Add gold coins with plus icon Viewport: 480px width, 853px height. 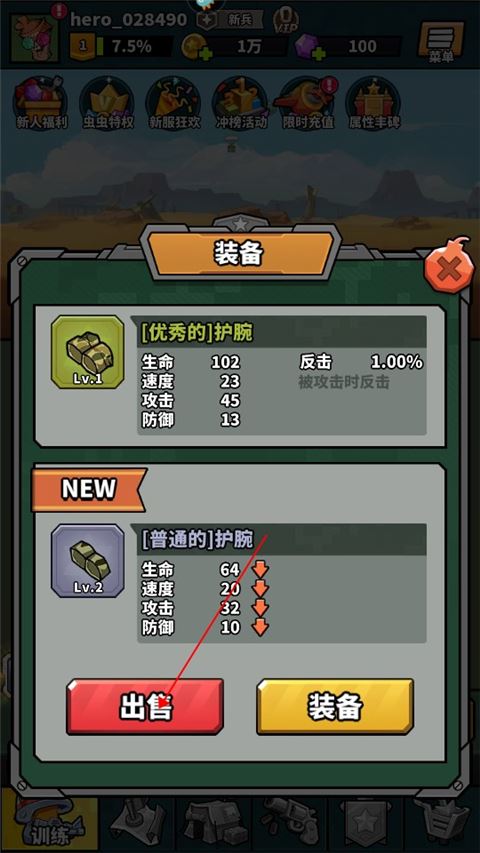point(205,53)
